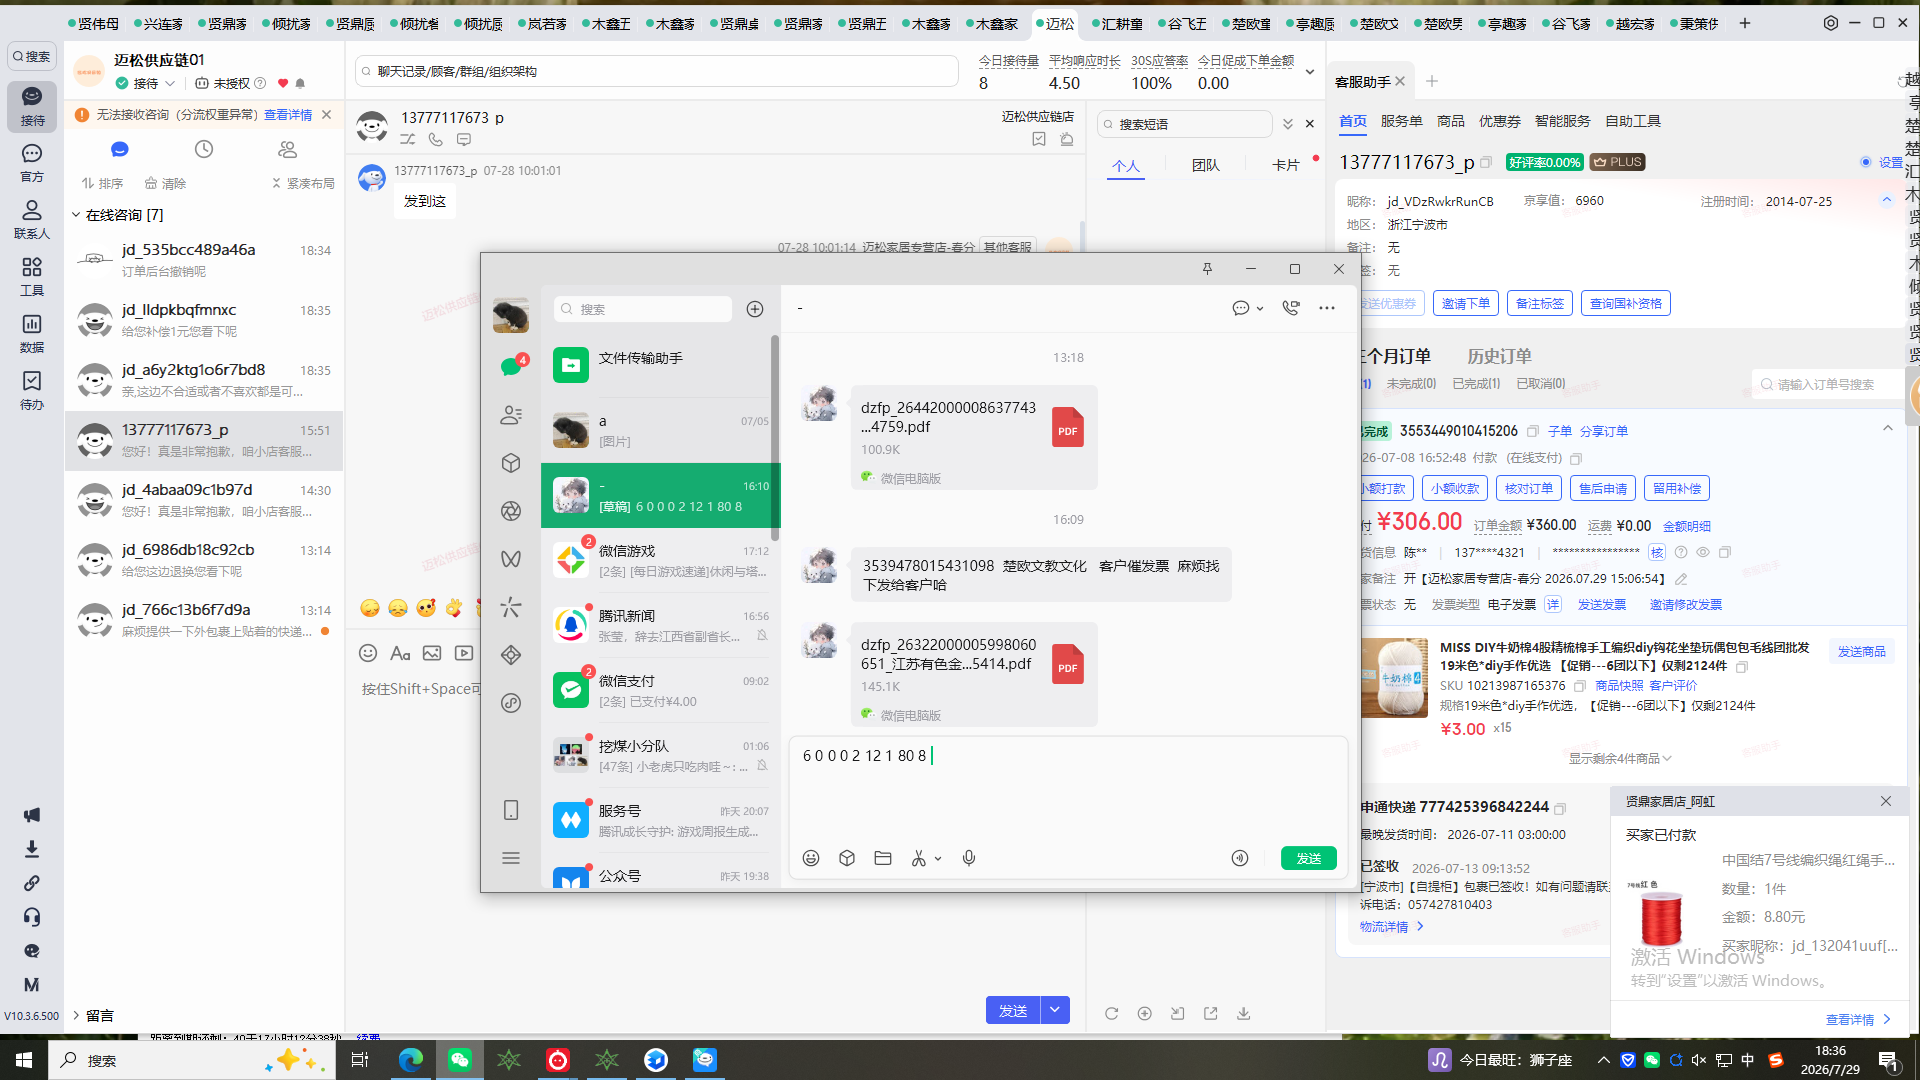This screenshot has height=1080, width=1920.
Task: Open the megaphone announcements icon in JD sidebar
Action: click(x=32, y=815)
